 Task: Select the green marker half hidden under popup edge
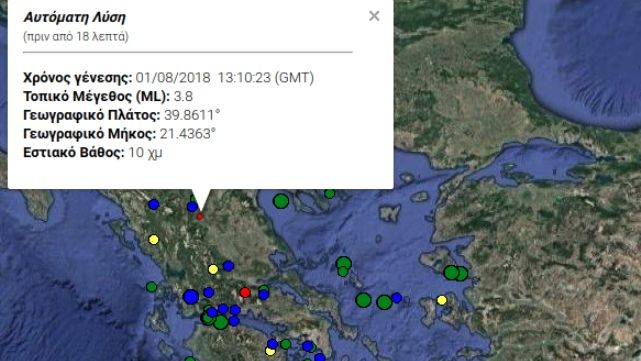point(330,193)
